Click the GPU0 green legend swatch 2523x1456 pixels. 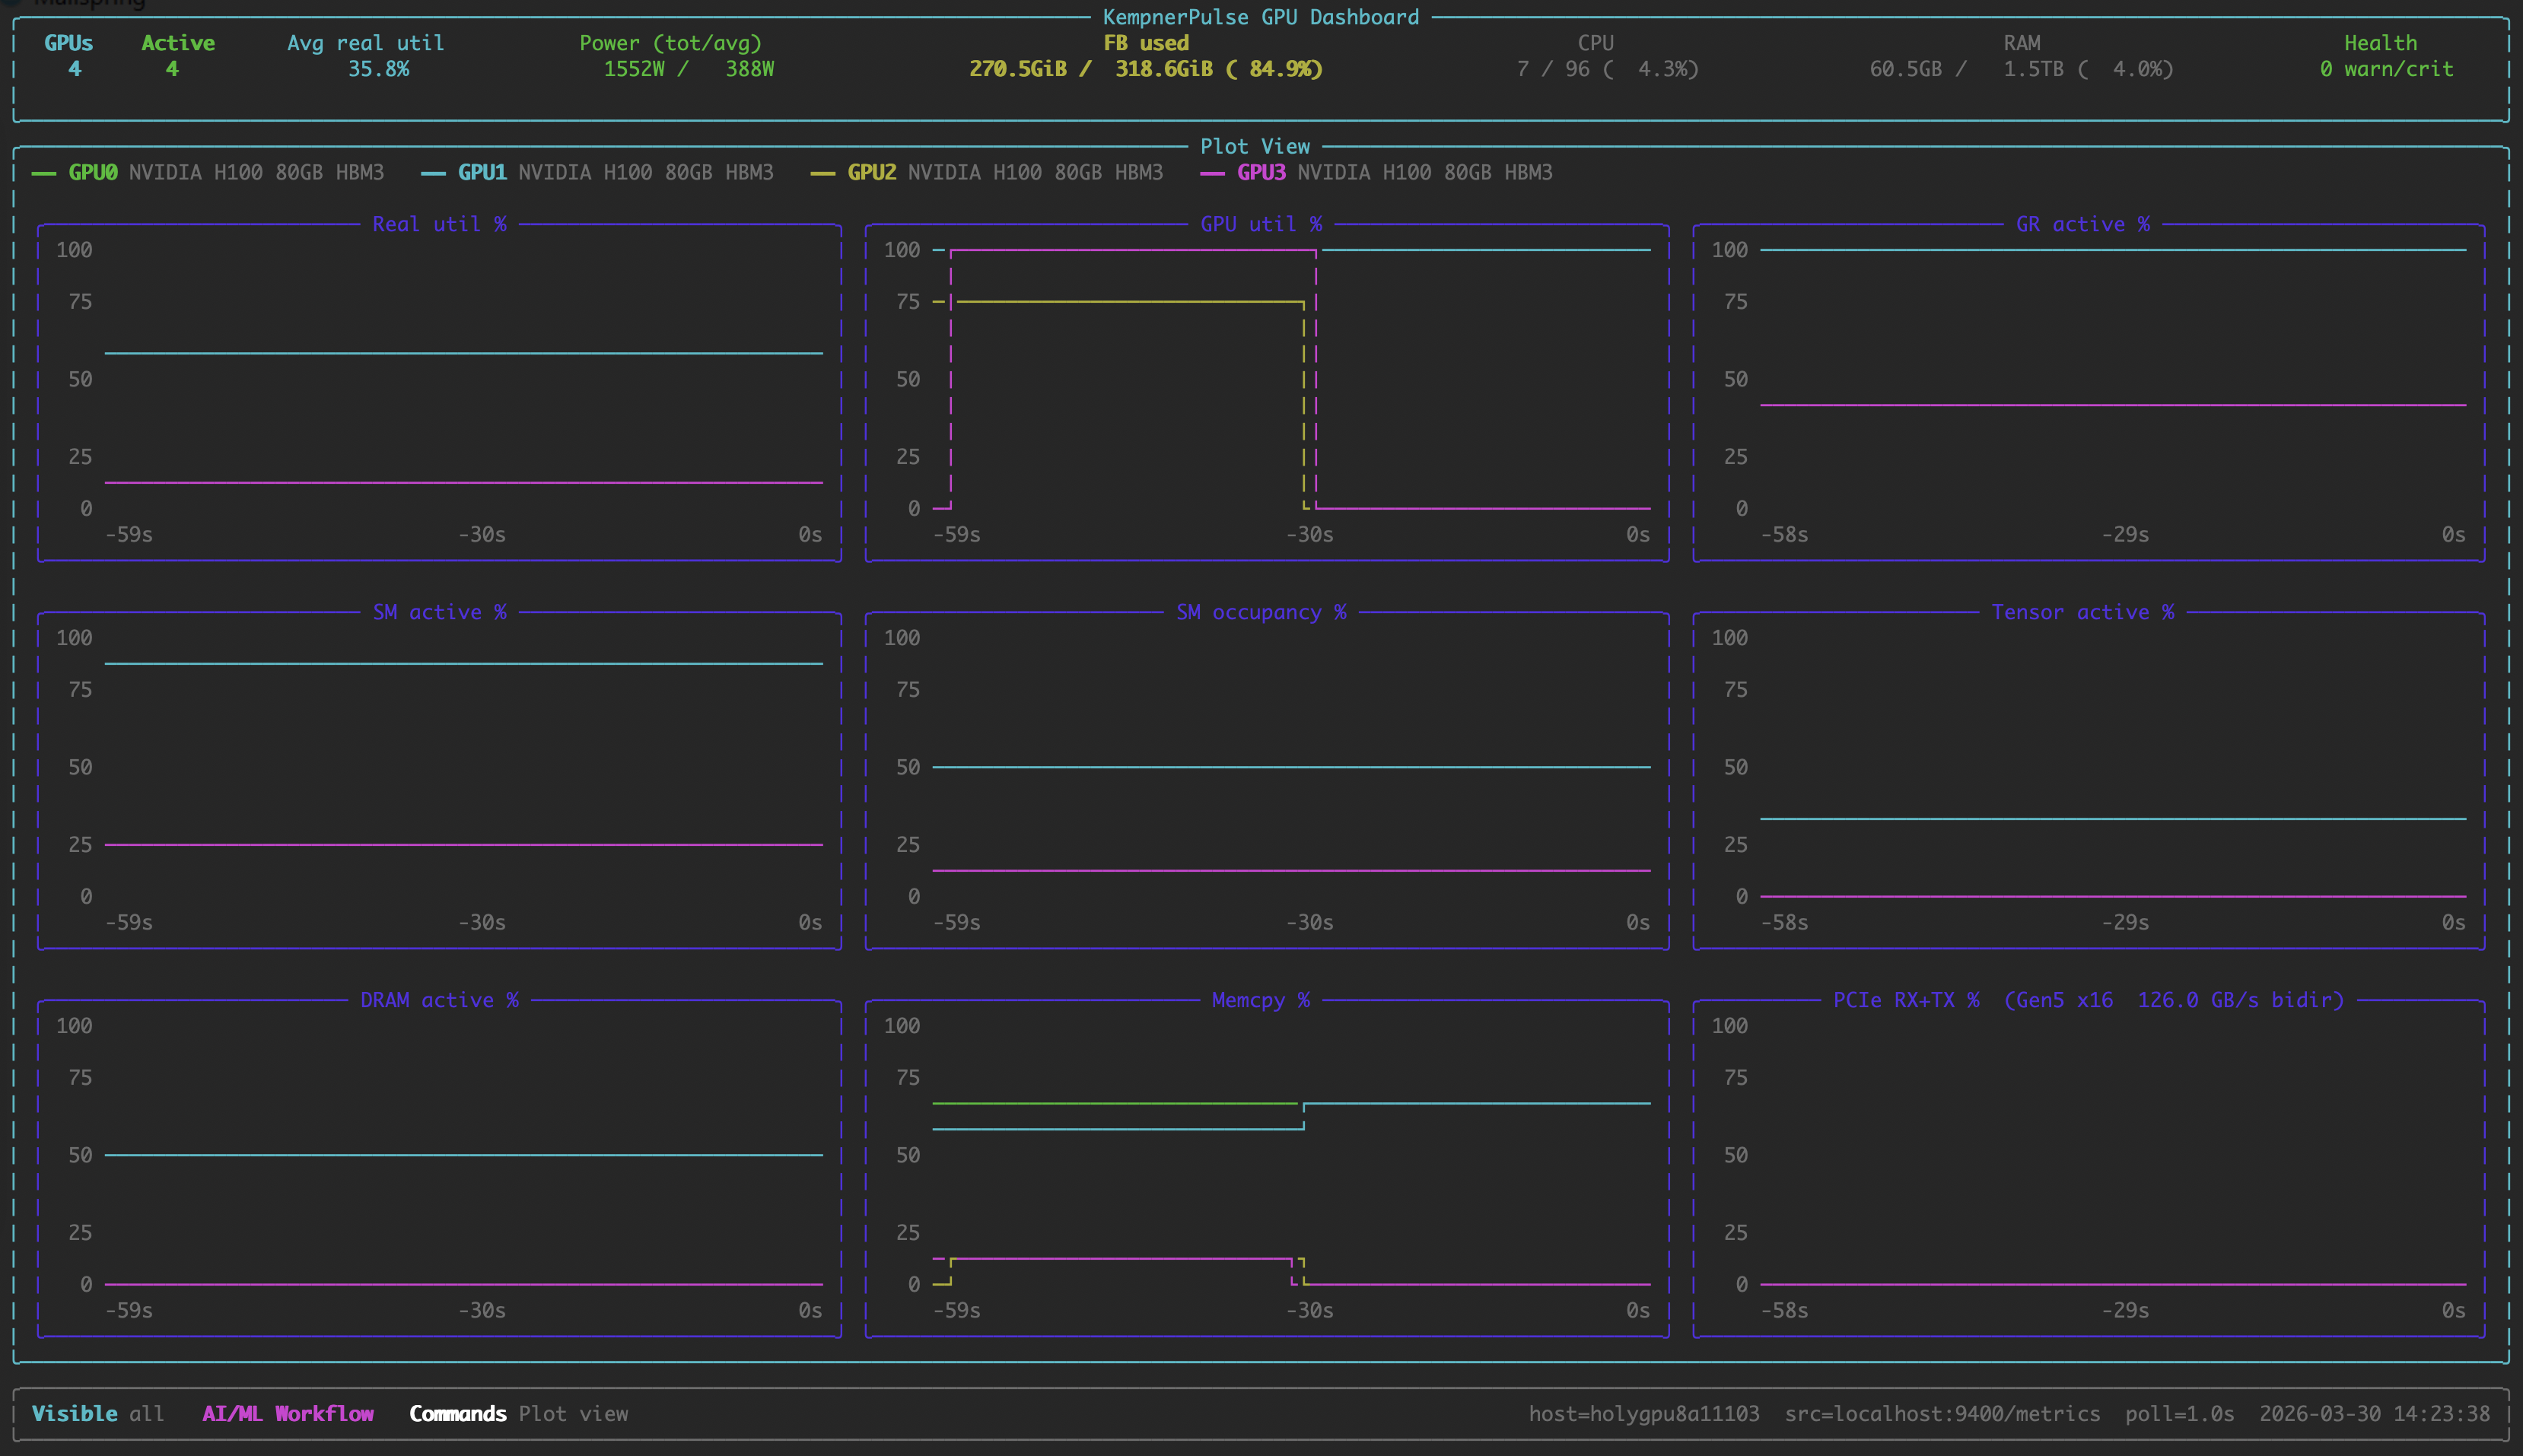click(x=43, y=173)
